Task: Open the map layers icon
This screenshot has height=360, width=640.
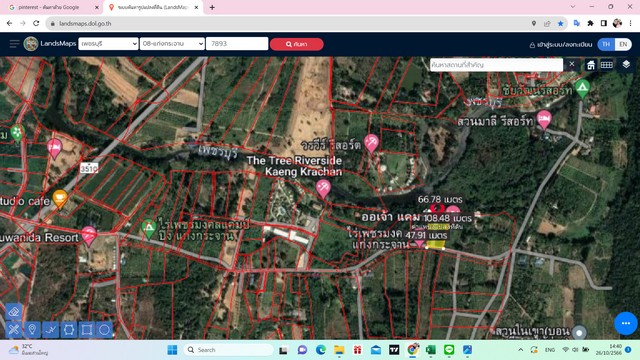Action: pyautogui.click(x=626, y=64)
